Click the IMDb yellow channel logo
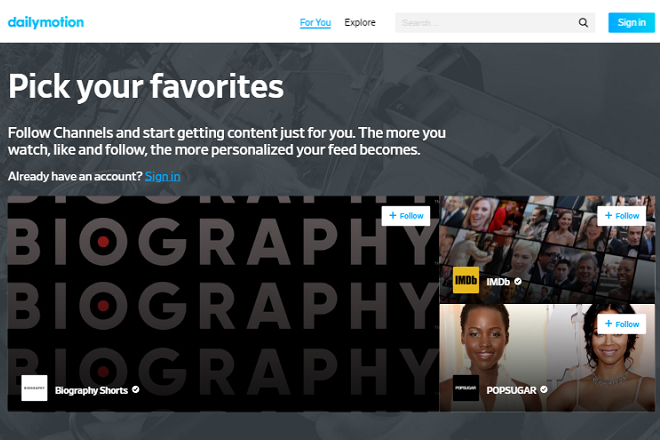Viewport: 660px width, 440px height. [466, 280]
